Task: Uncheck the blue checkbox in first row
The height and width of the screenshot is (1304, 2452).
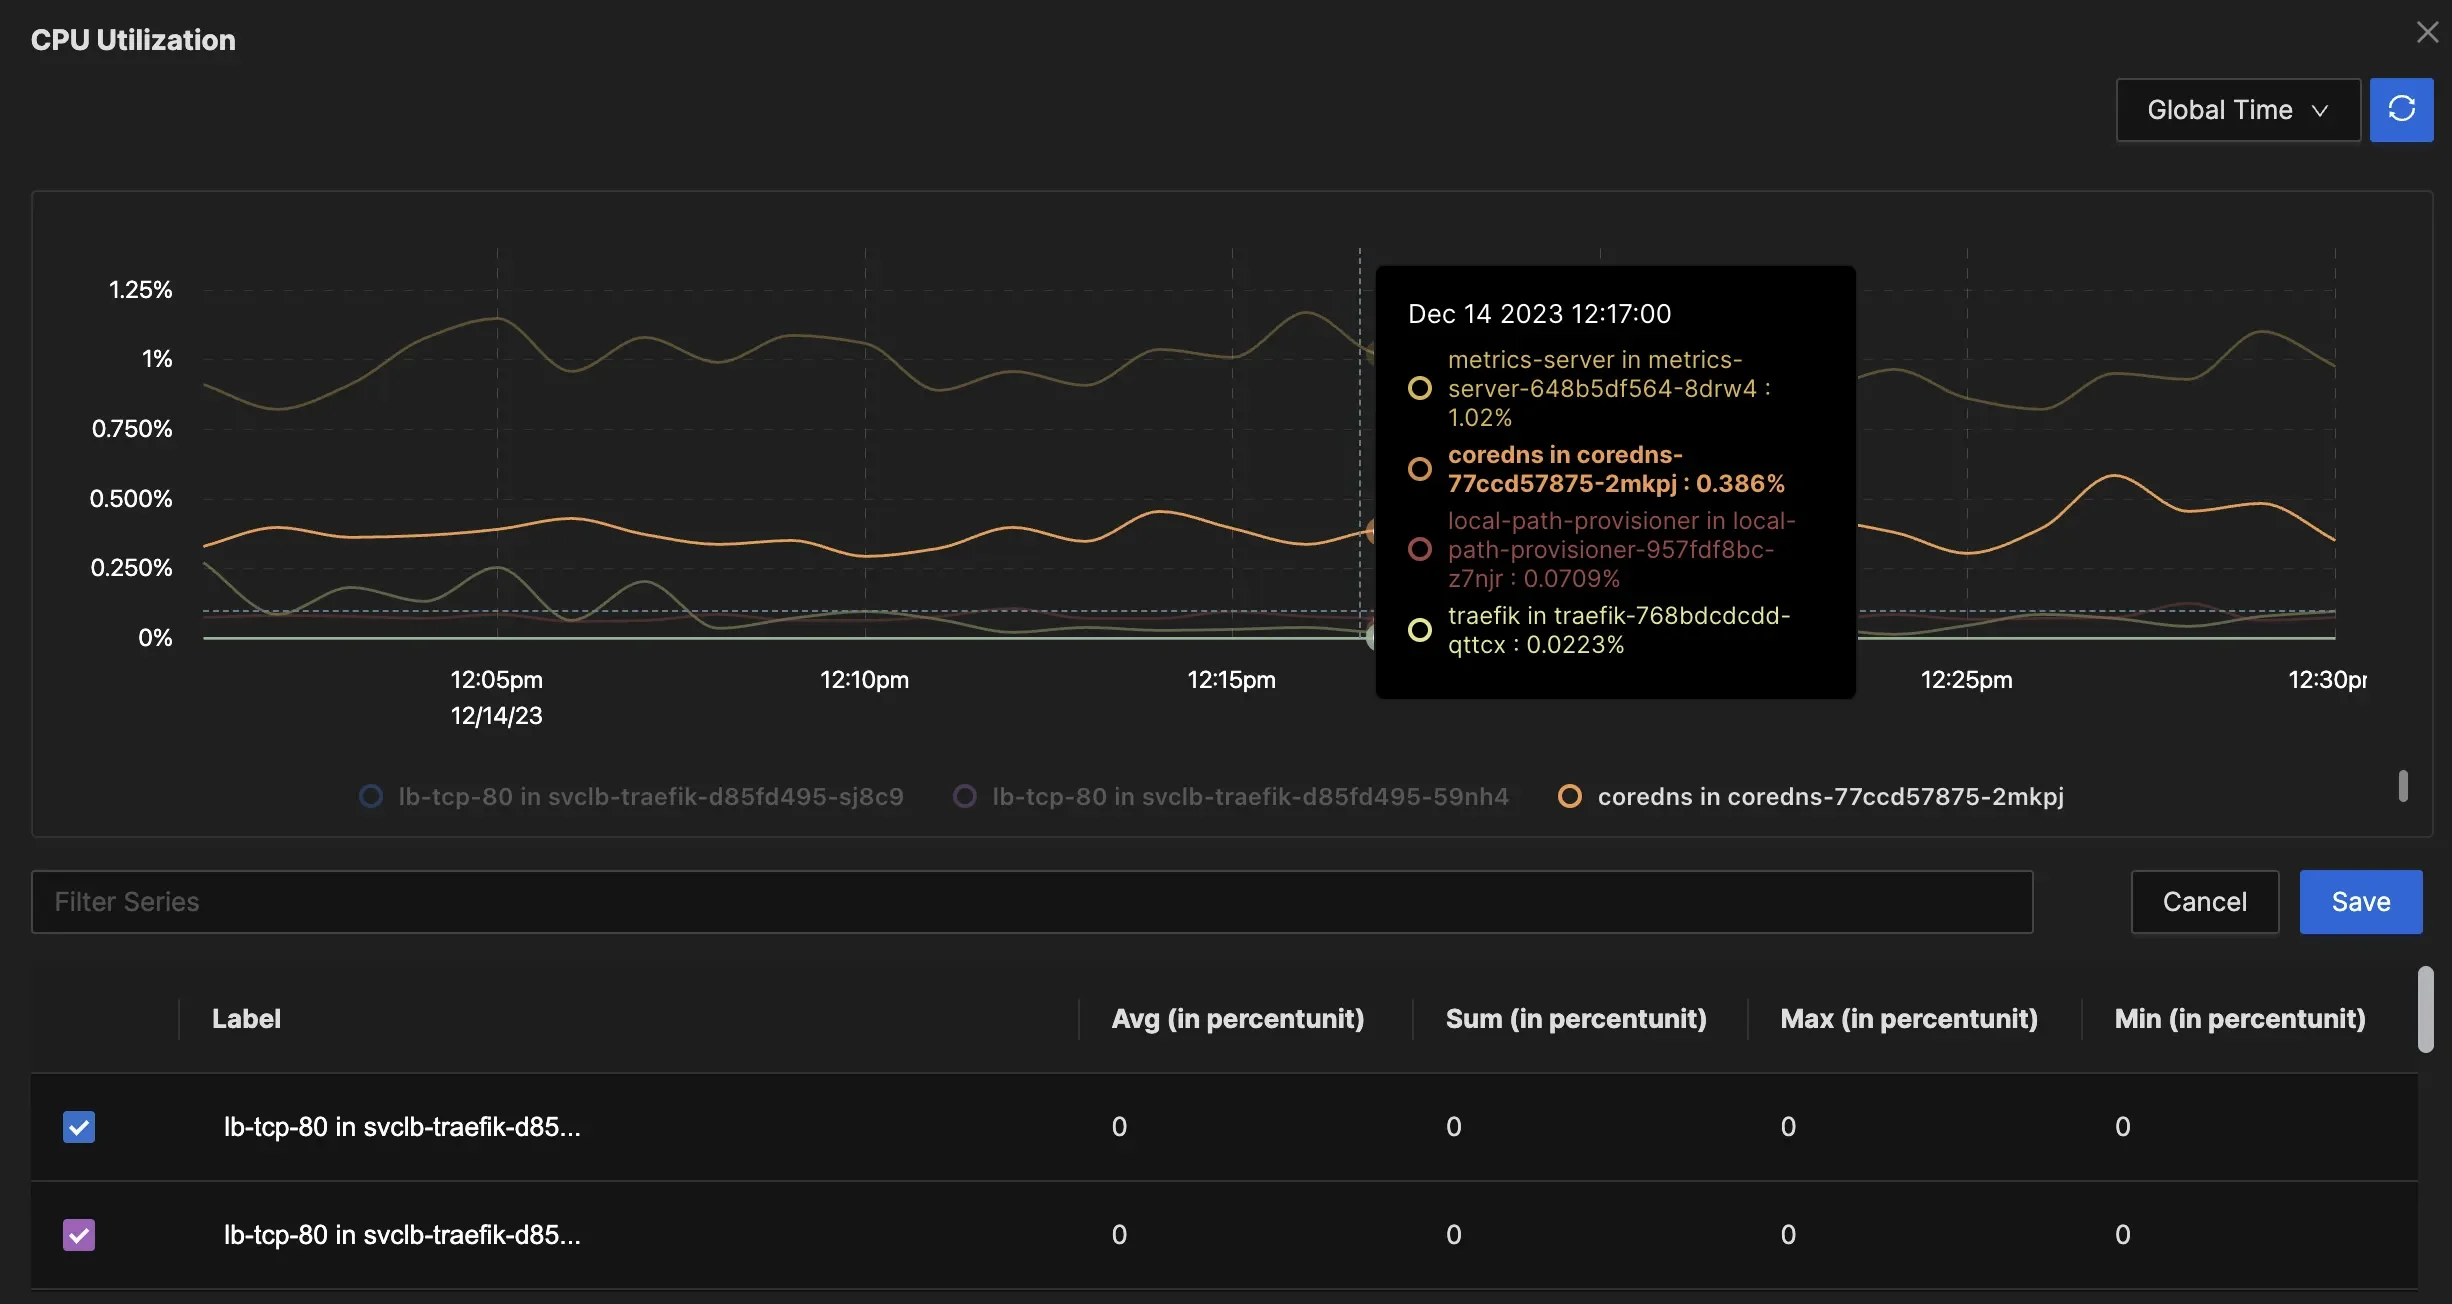Action: [x=79, y=1127]
